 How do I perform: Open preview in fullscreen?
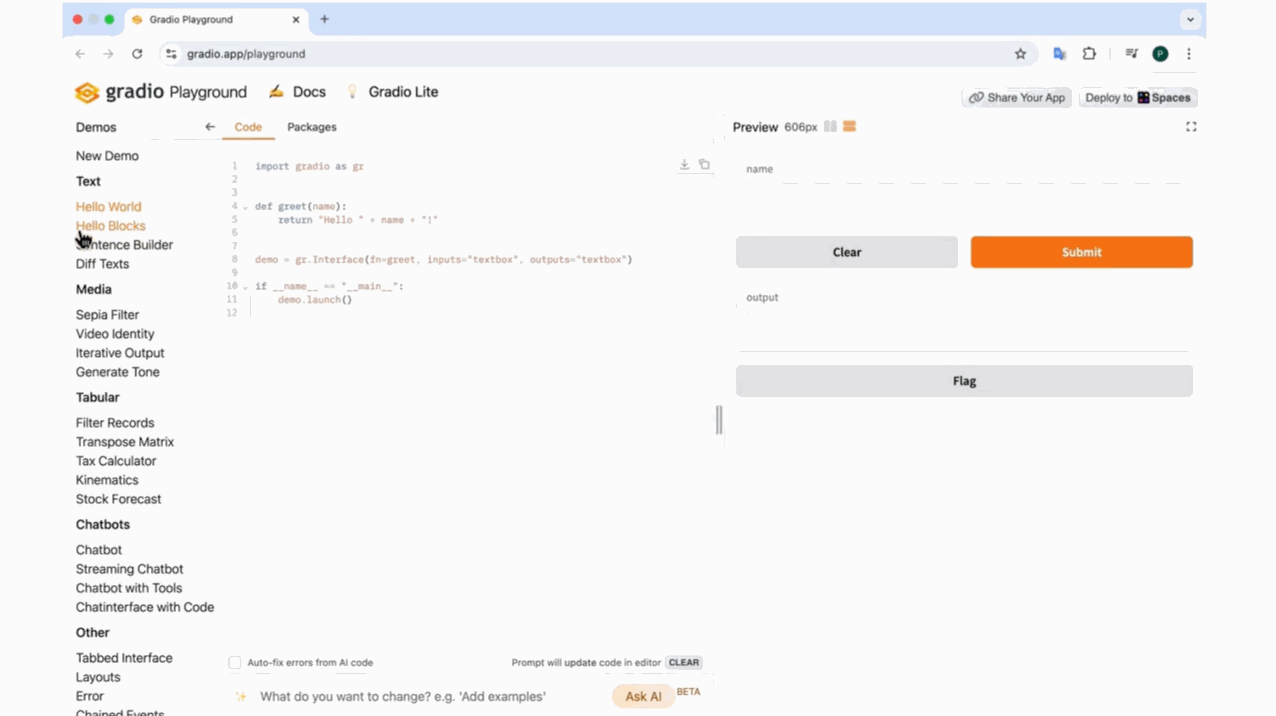pyautogui.click(x=1191, y=127)
